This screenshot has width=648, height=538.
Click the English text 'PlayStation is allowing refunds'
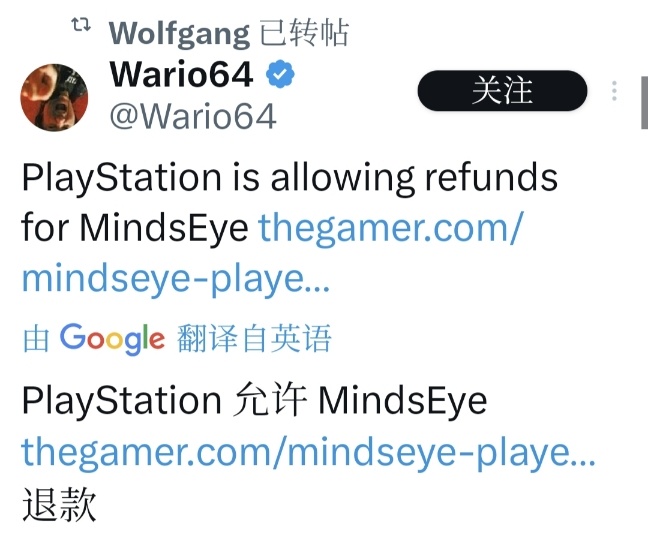(x=290, y=177)
